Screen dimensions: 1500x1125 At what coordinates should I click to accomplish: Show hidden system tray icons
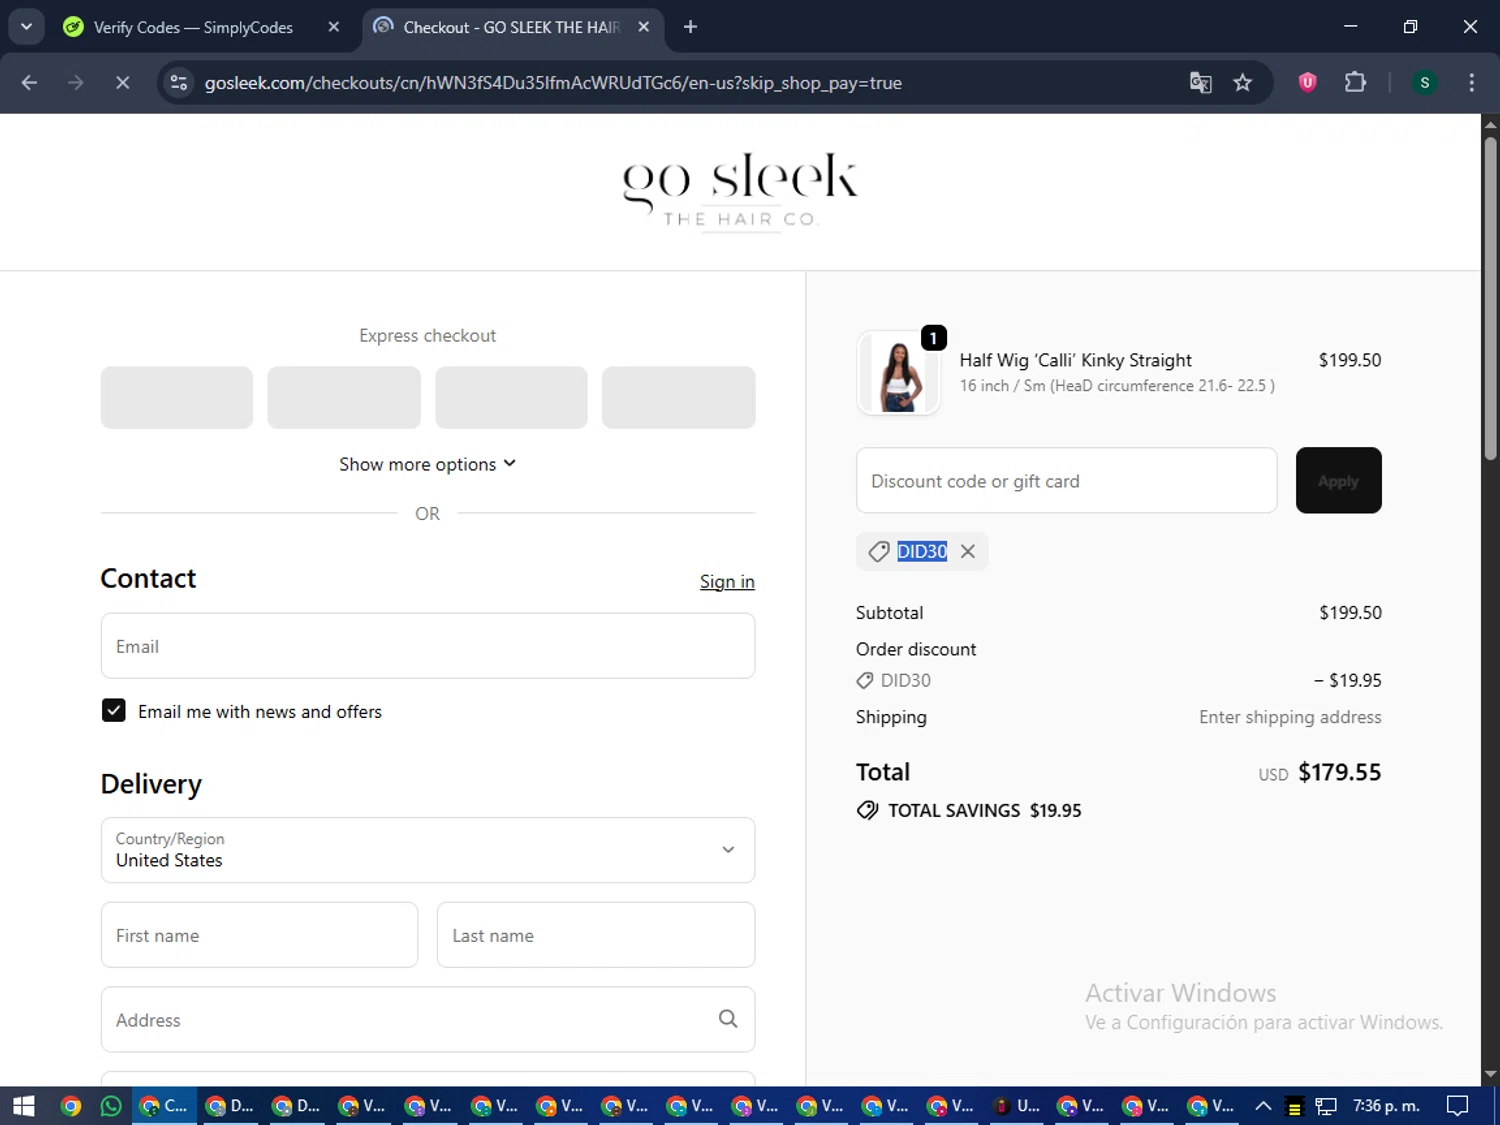pyautogui.click(x=1263, y=1106)
